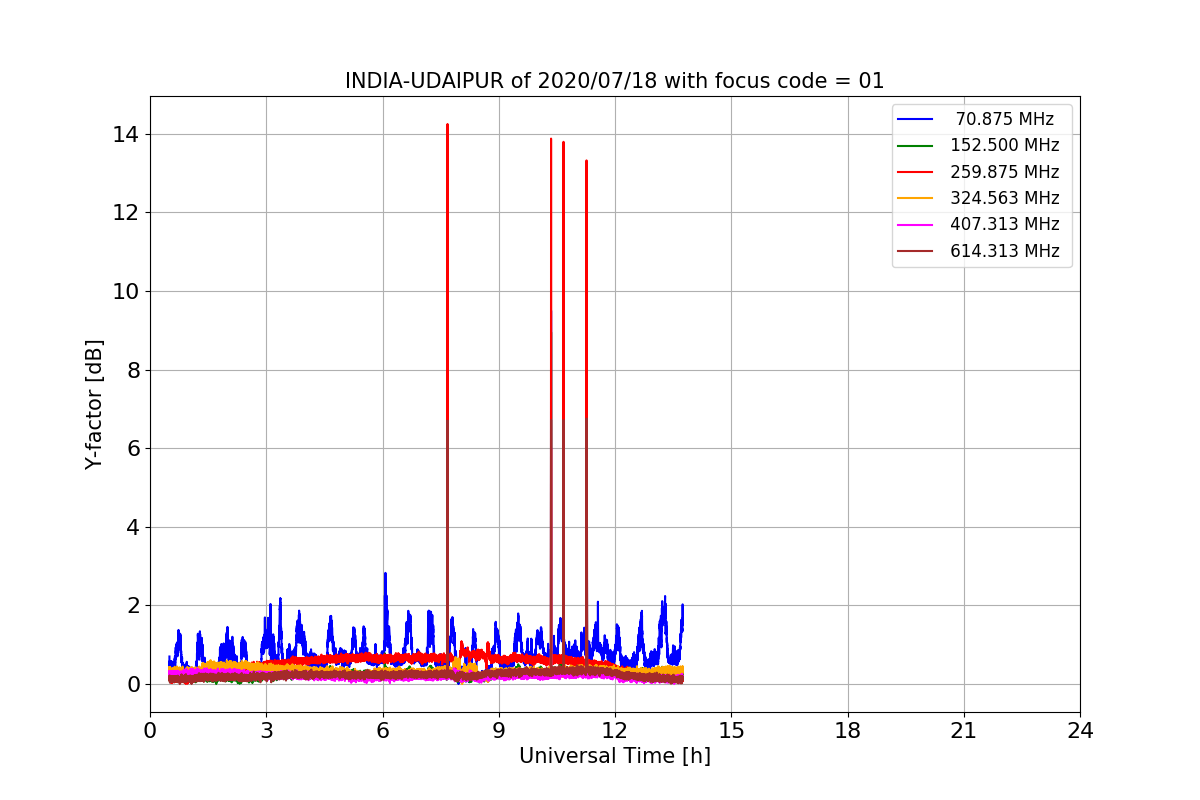Screen dimensions: 1200x800
Task: Click x-axis tick label 9
Action: coord(499,731)
